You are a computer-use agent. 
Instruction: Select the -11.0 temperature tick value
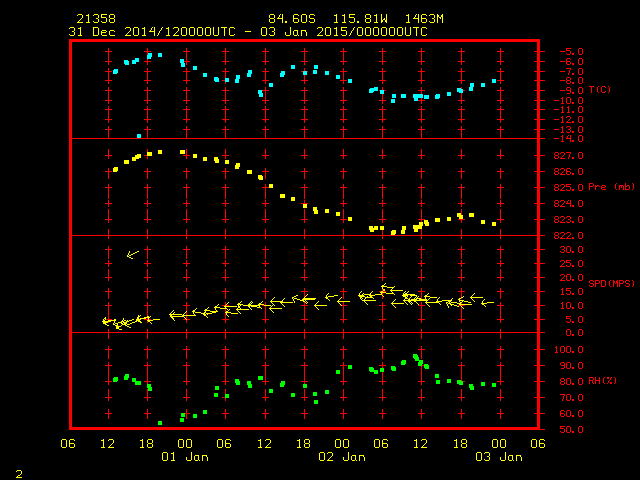[569, 110]
